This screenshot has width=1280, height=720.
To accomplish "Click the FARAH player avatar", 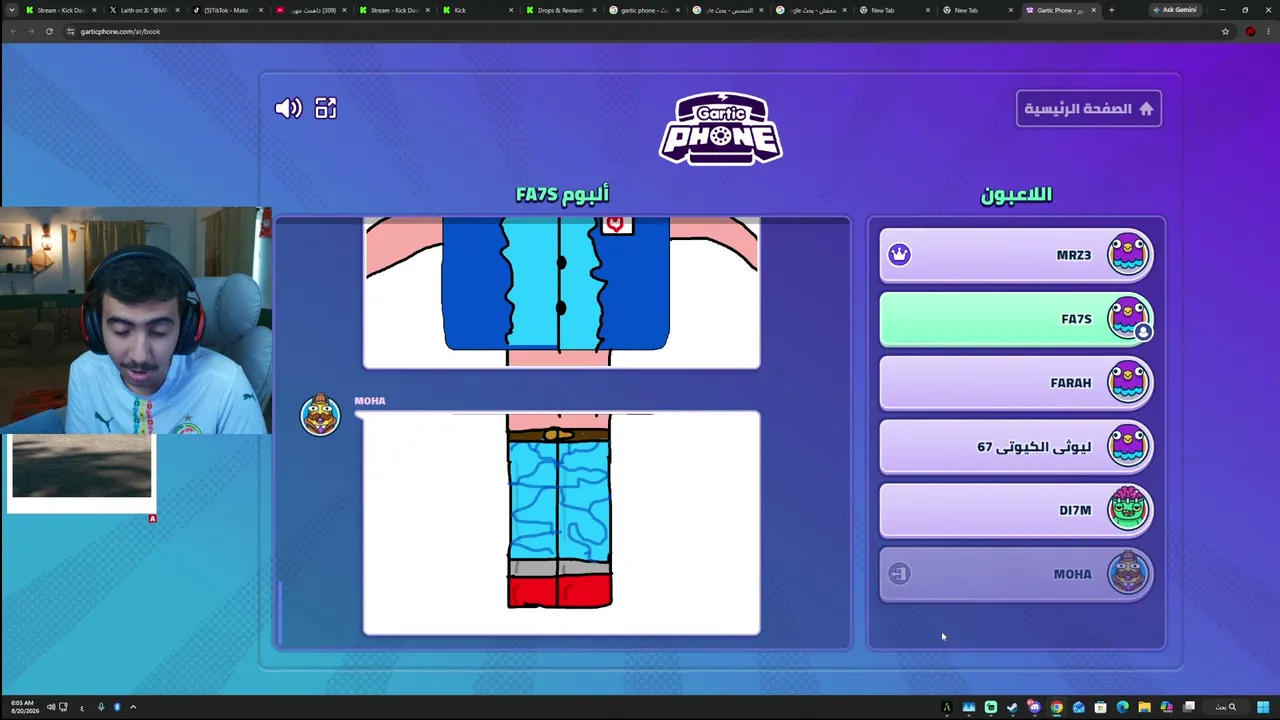I will coord(1128,382).
